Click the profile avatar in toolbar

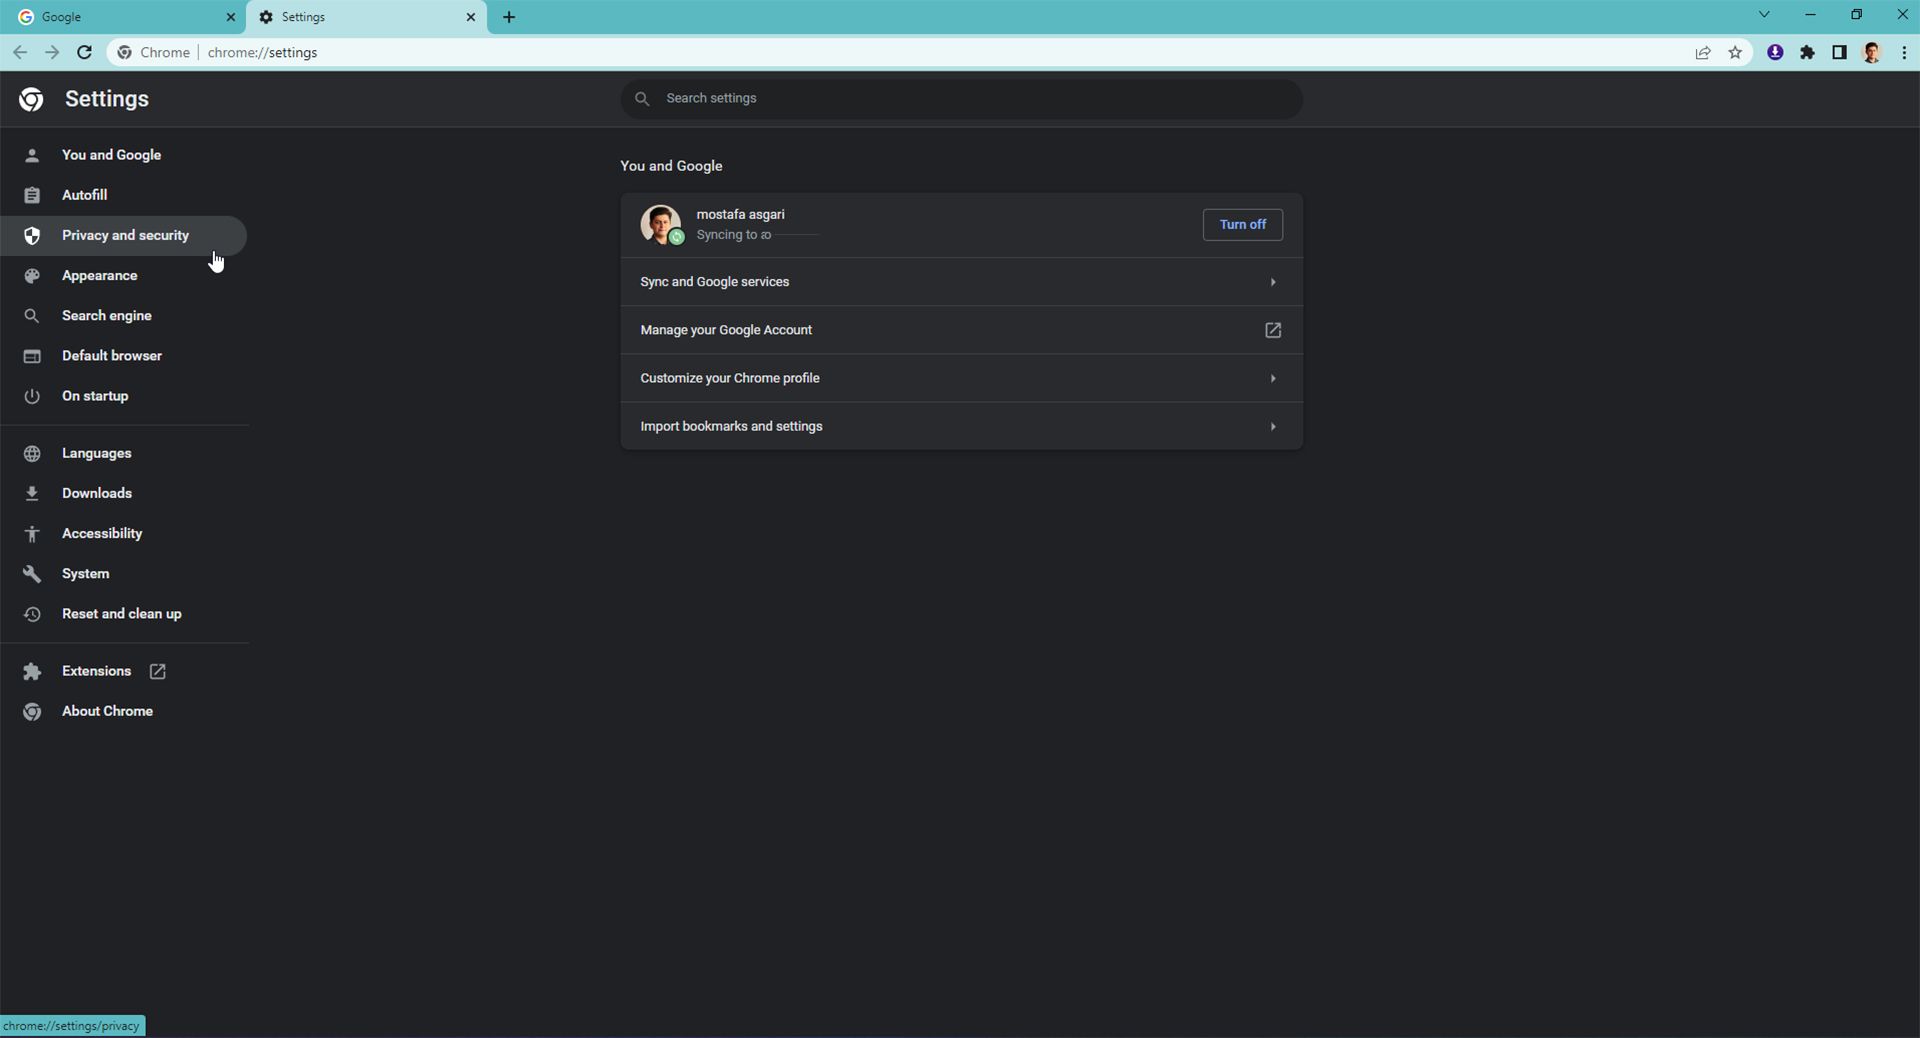click(x=1872, y=53)
